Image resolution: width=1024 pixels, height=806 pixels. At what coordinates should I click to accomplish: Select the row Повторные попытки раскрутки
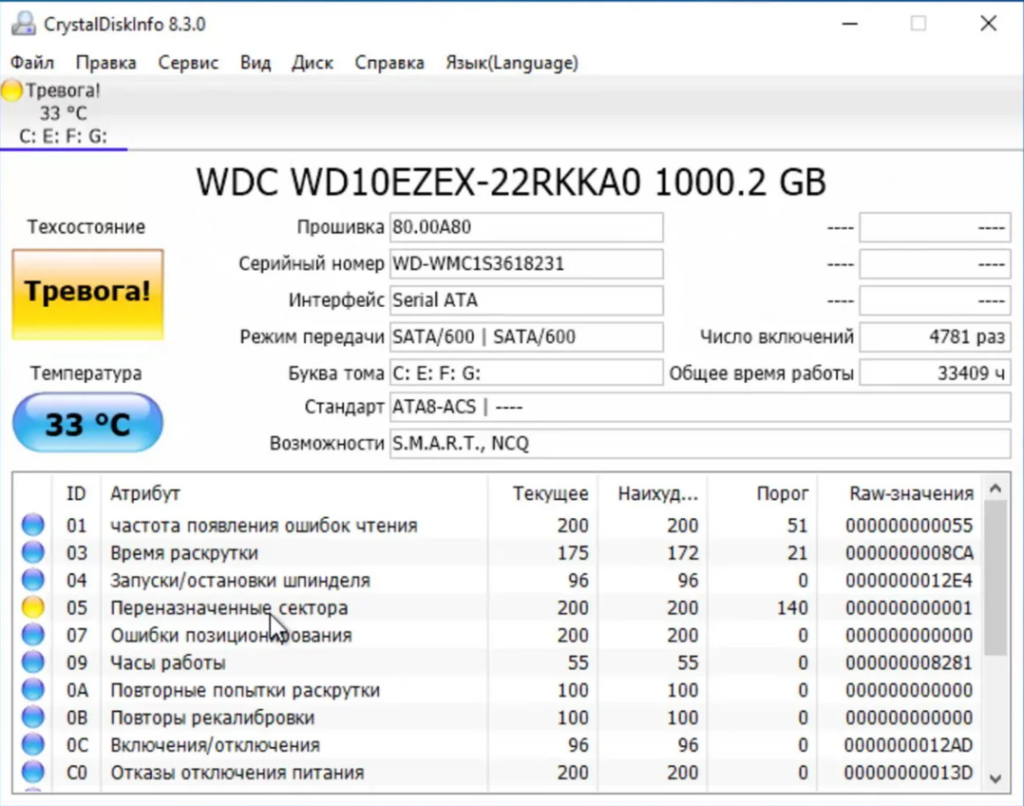pyautogui.click(x=499, y=690)
